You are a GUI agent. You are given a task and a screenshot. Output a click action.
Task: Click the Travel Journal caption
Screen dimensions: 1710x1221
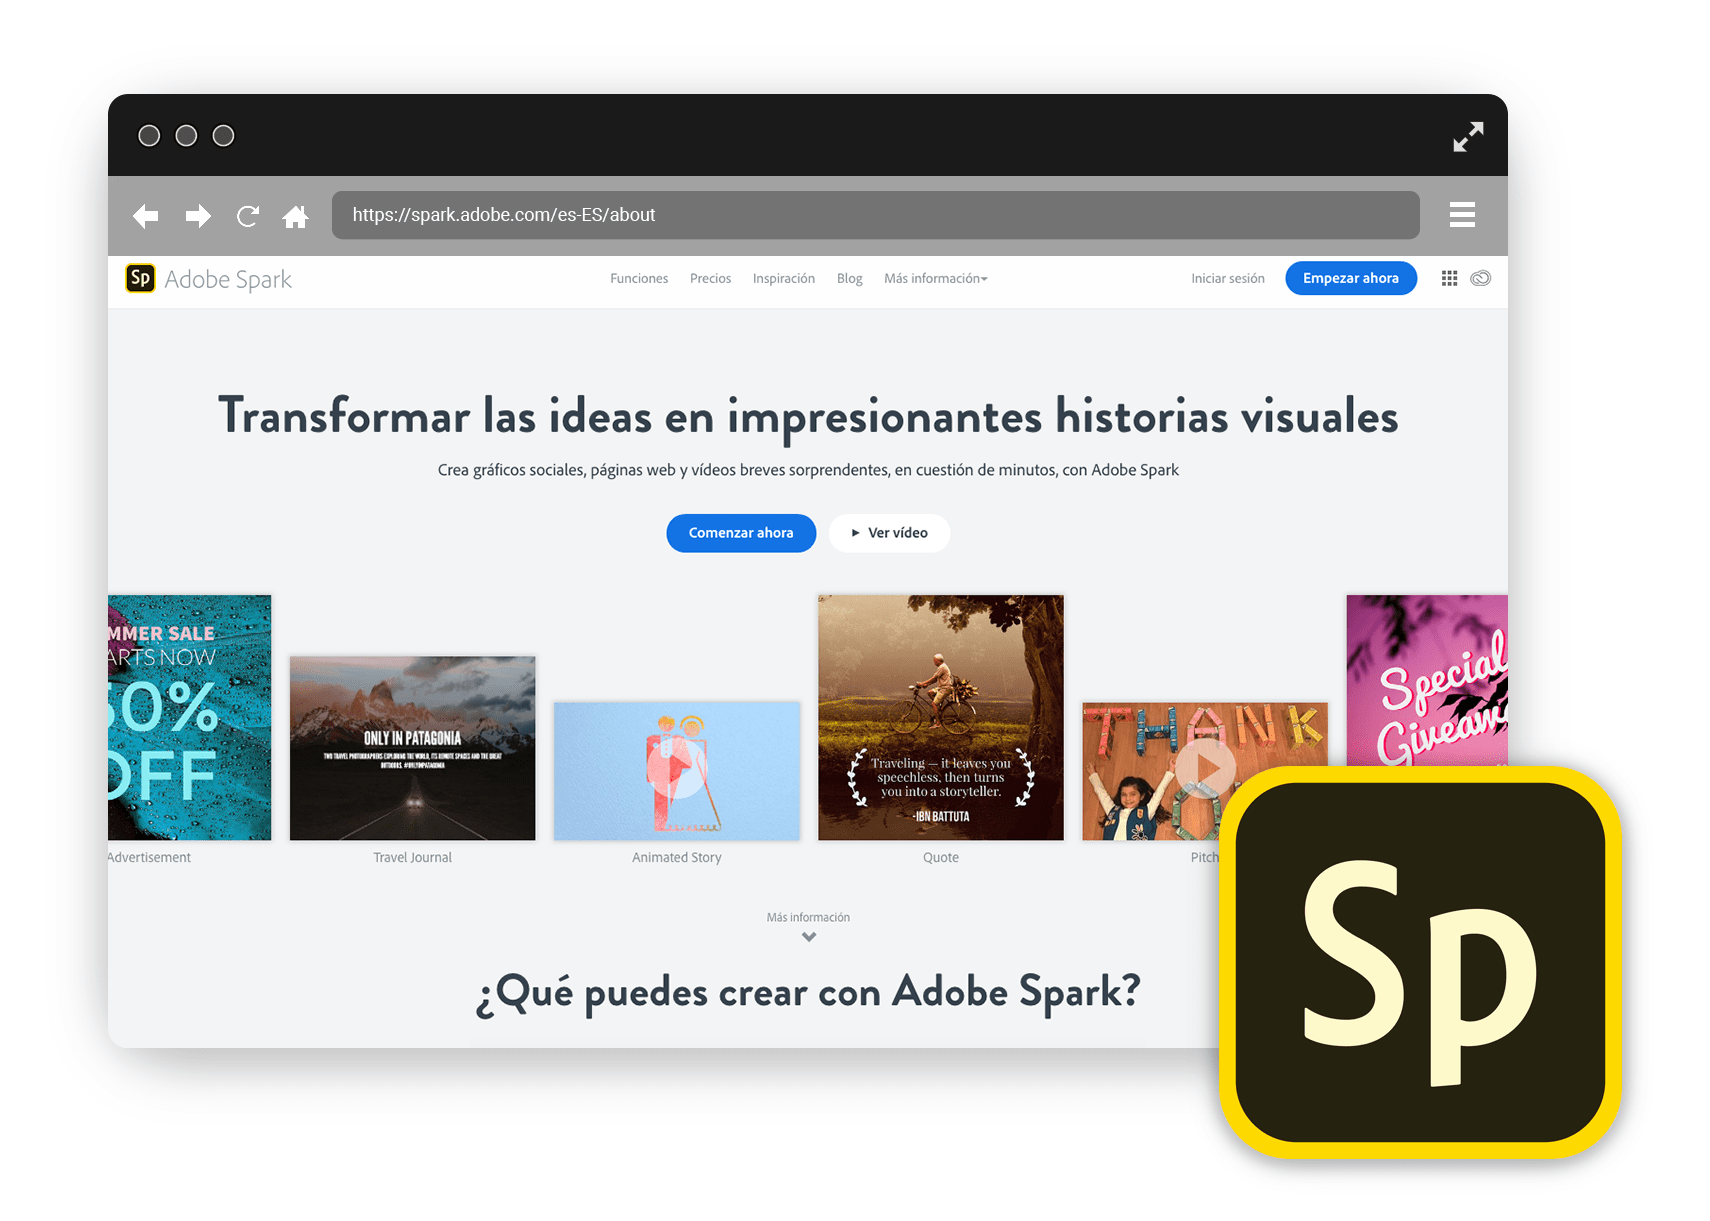tap(412, 858)
